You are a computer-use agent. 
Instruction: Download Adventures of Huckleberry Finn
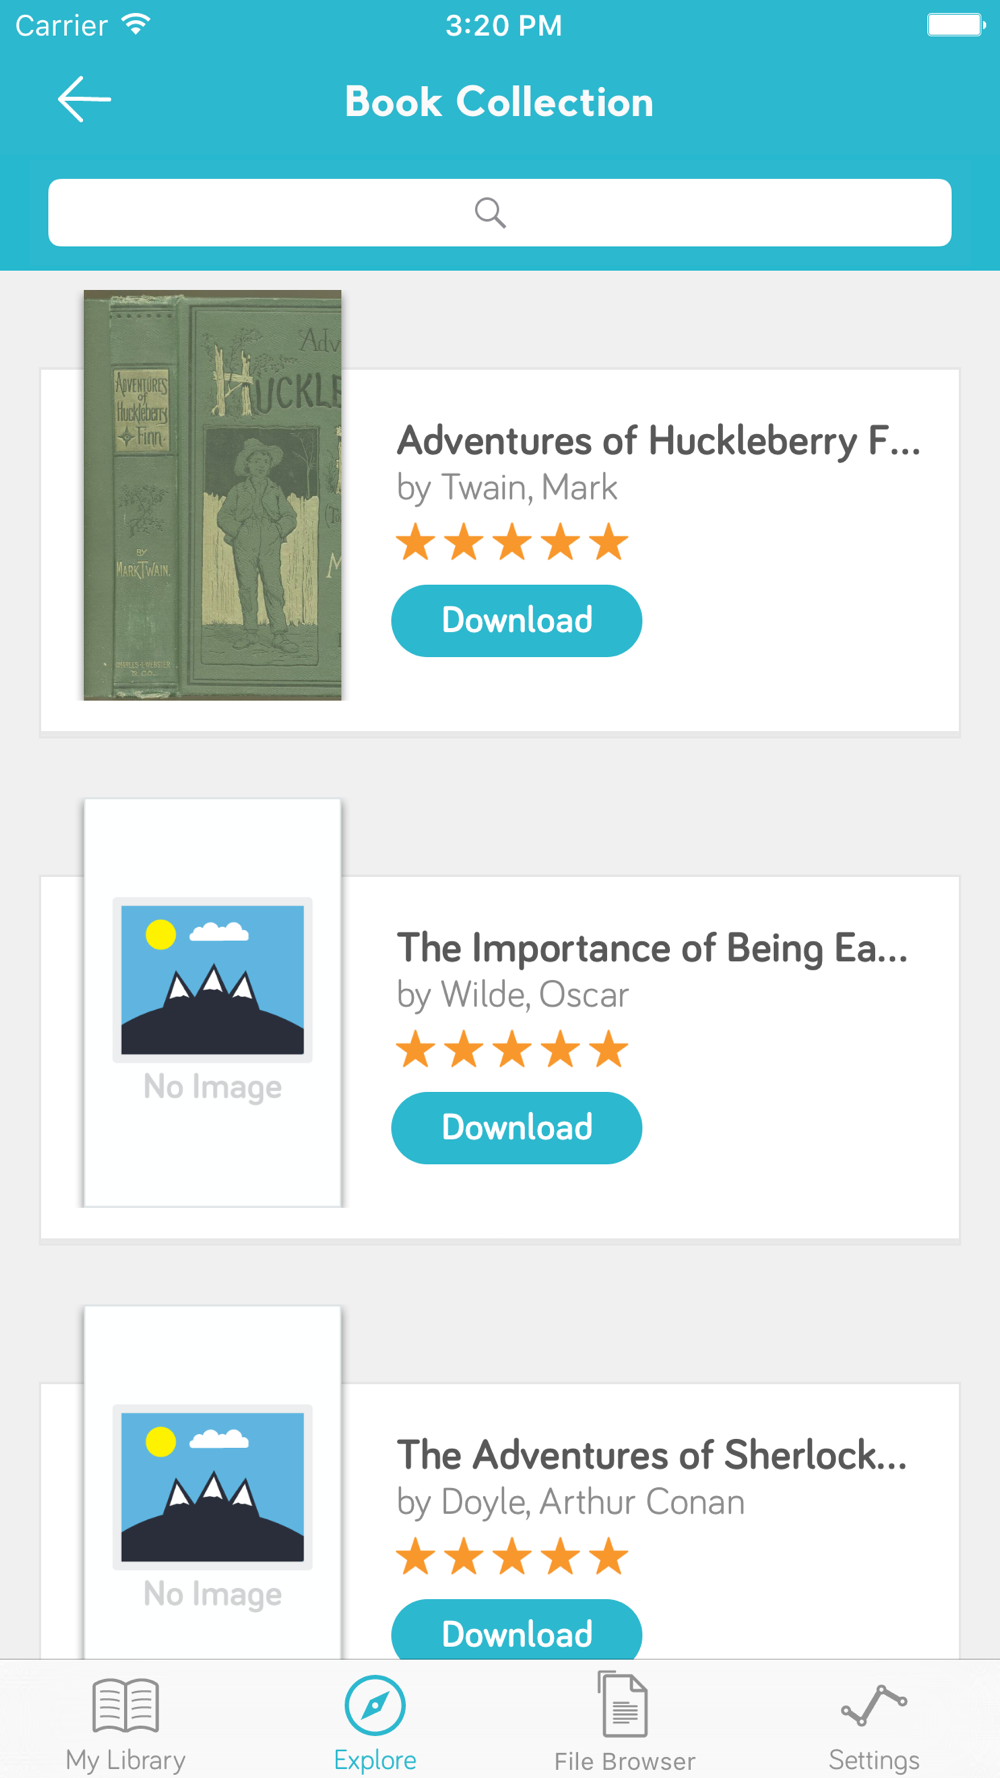517,621
